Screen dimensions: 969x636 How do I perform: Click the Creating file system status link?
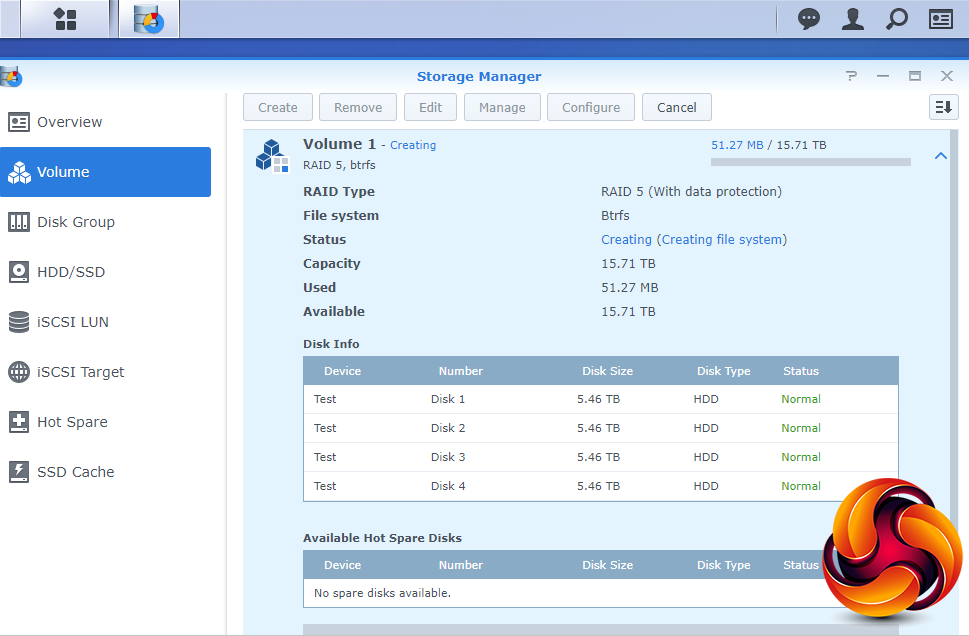click(693, 240)
